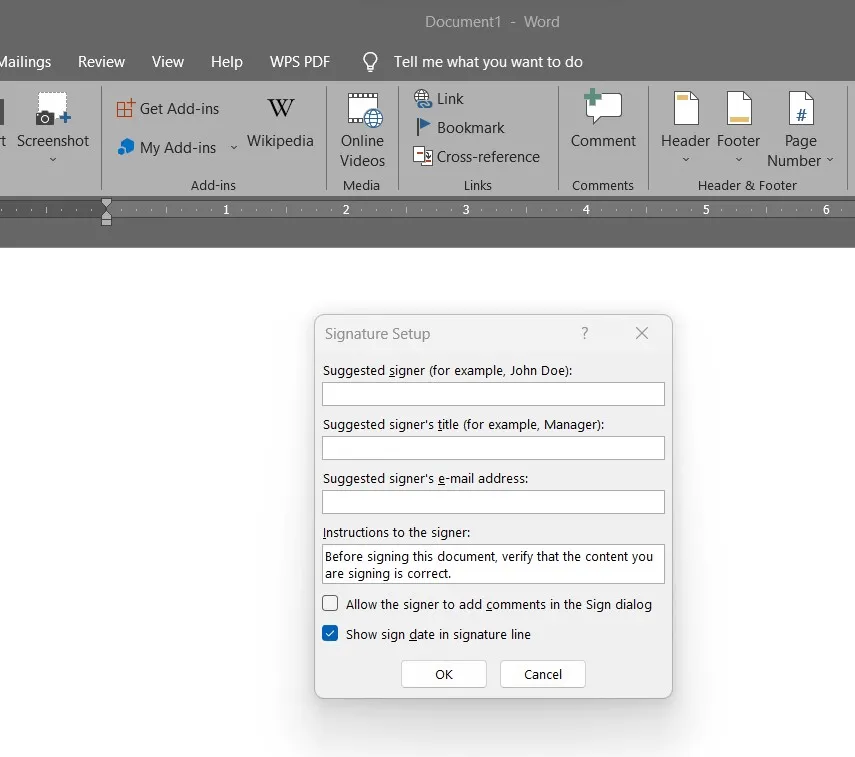Open the Header dropdown
This screenshot has width=855, height=757.
[x=685, y=159]
